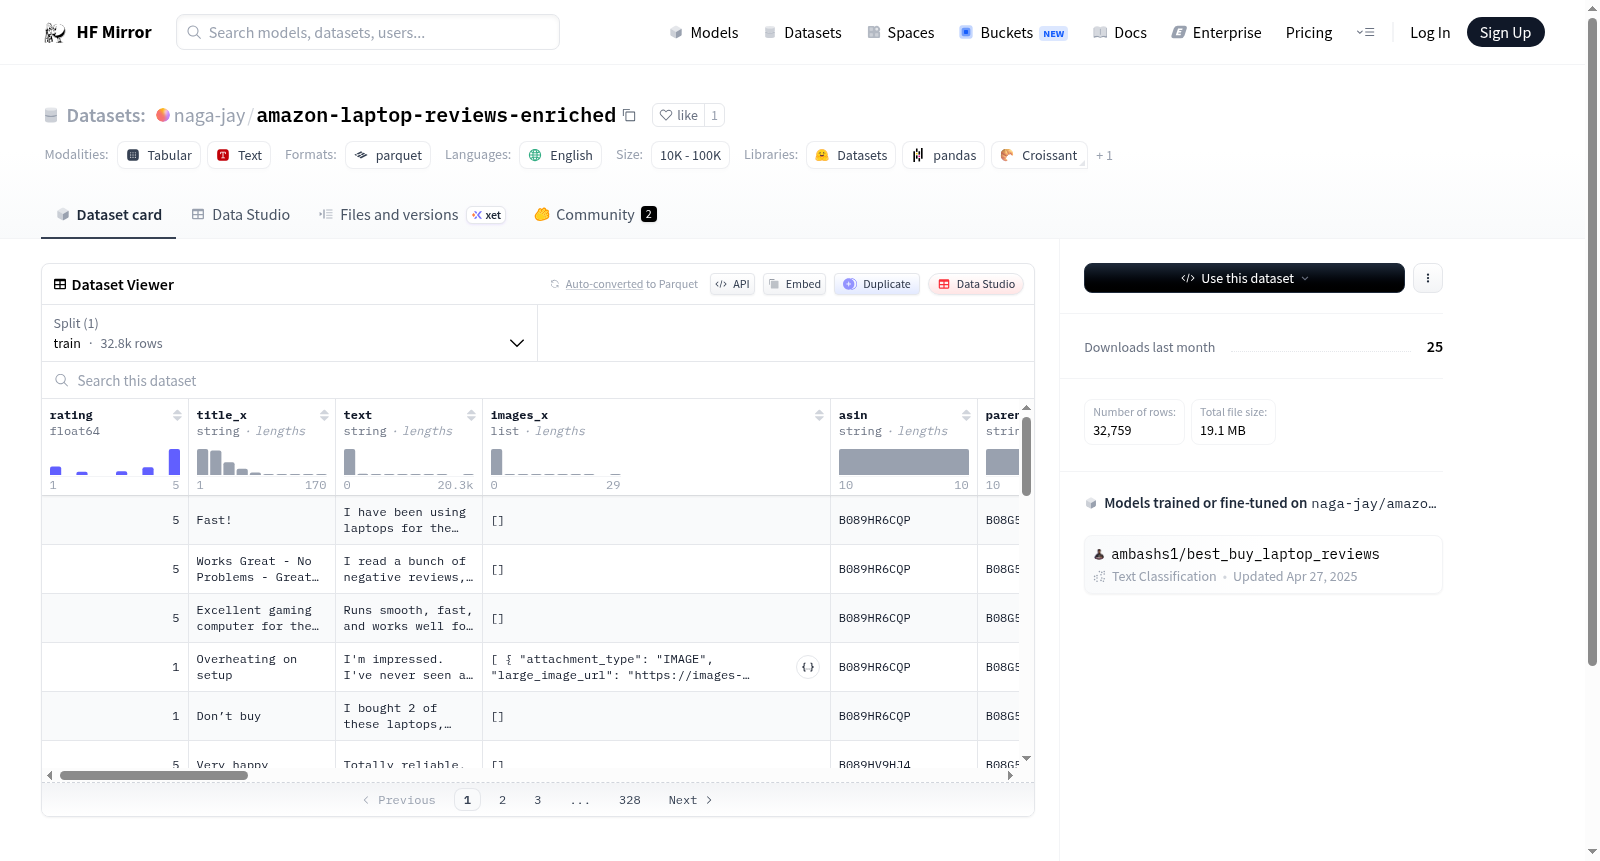Jump to page 2 of the table
This screenshot has width=1600, height=861.
point(502,800)
